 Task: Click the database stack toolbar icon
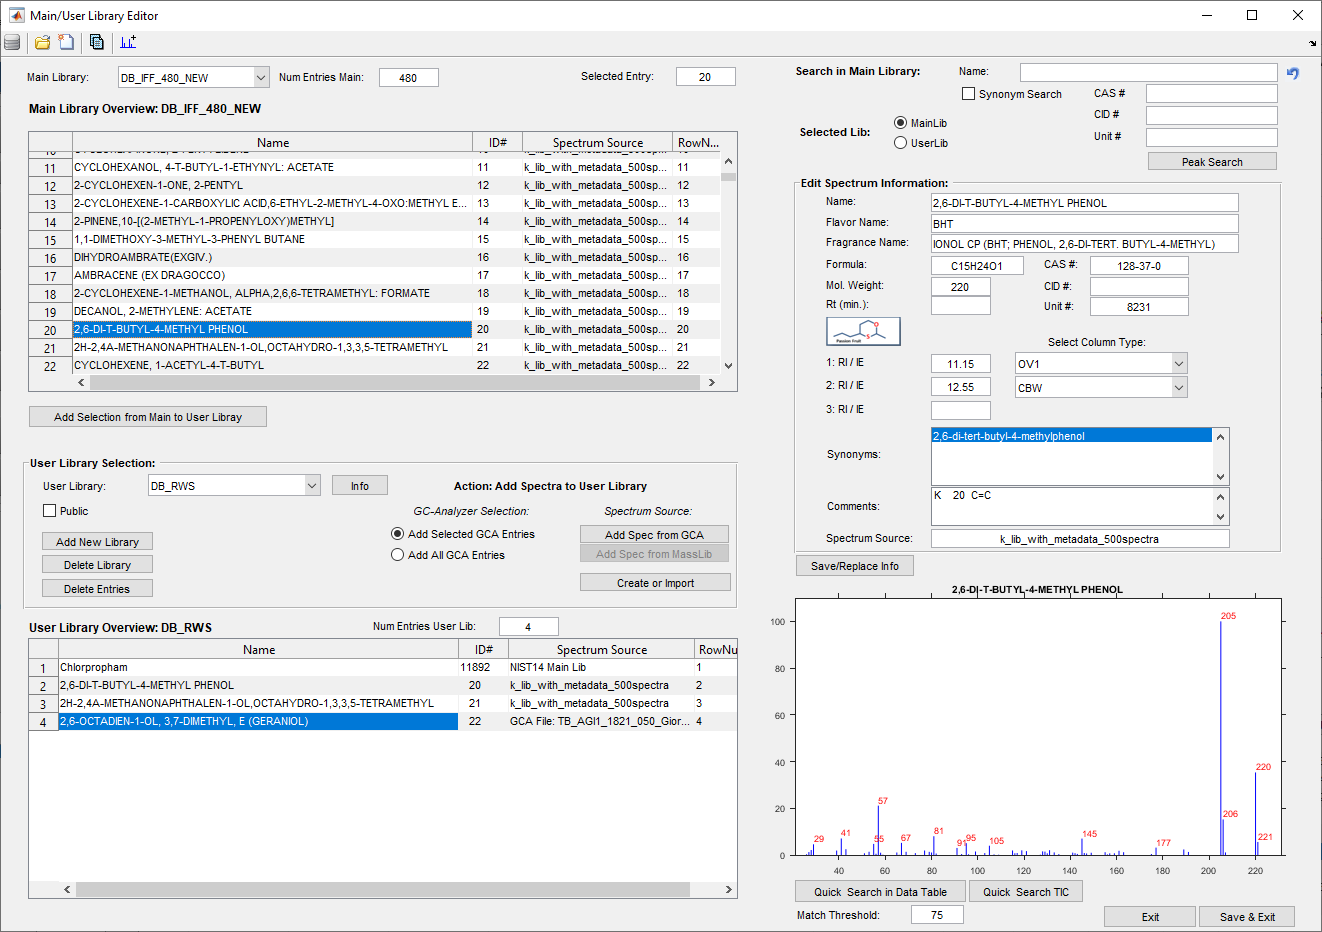click(x=12, y=42)
